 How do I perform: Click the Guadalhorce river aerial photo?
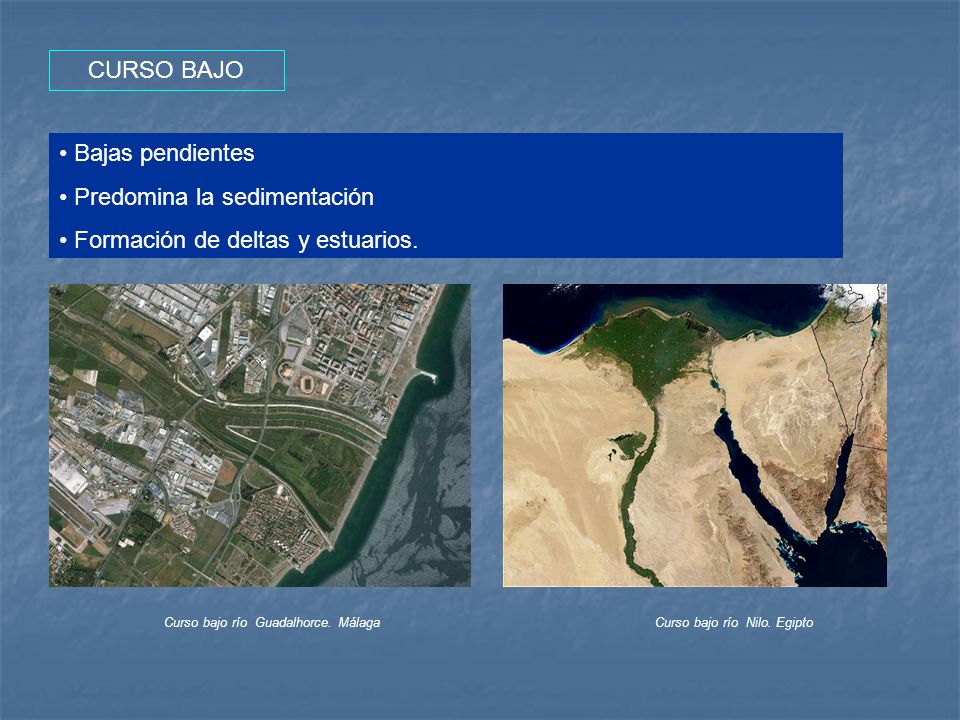260,435
